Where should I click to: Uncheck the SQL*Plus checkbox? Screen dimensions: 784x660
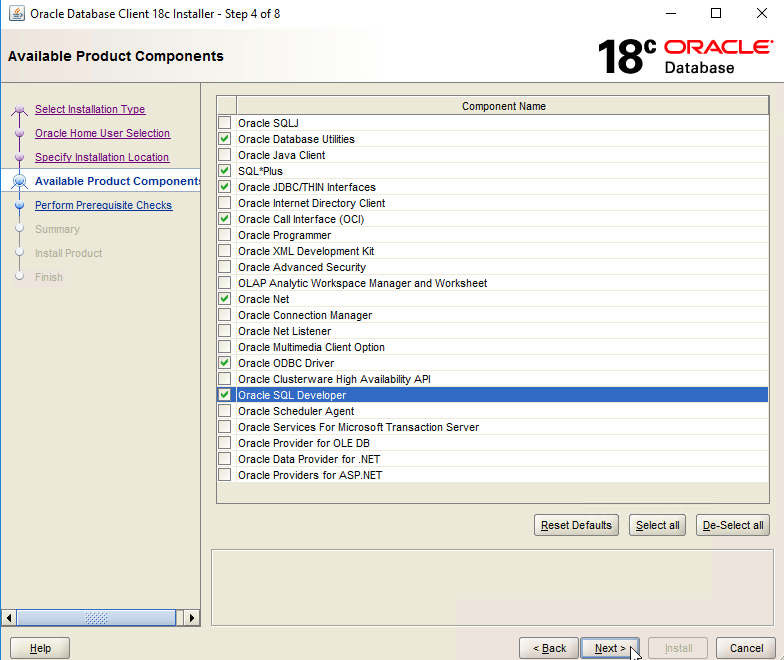point(224,170)
